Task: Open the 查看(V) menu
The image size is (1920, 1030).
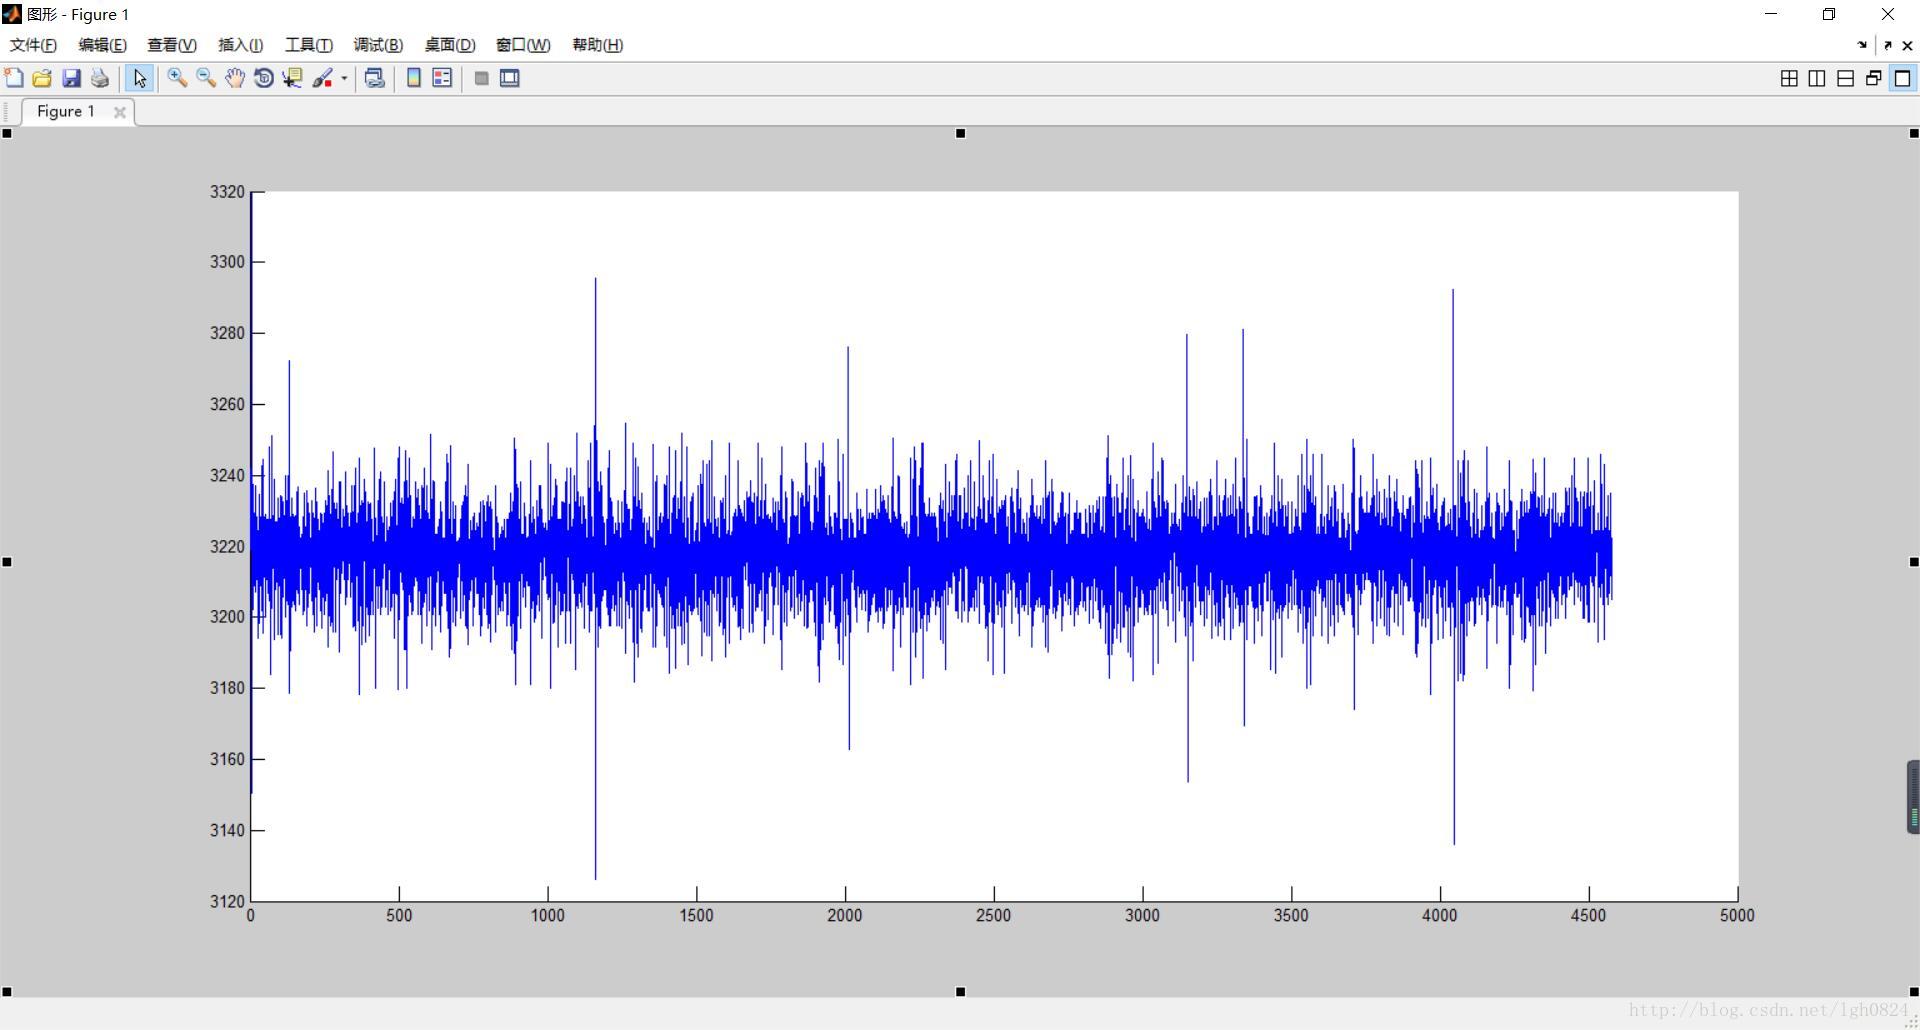Action: click(x=171, y=45)
